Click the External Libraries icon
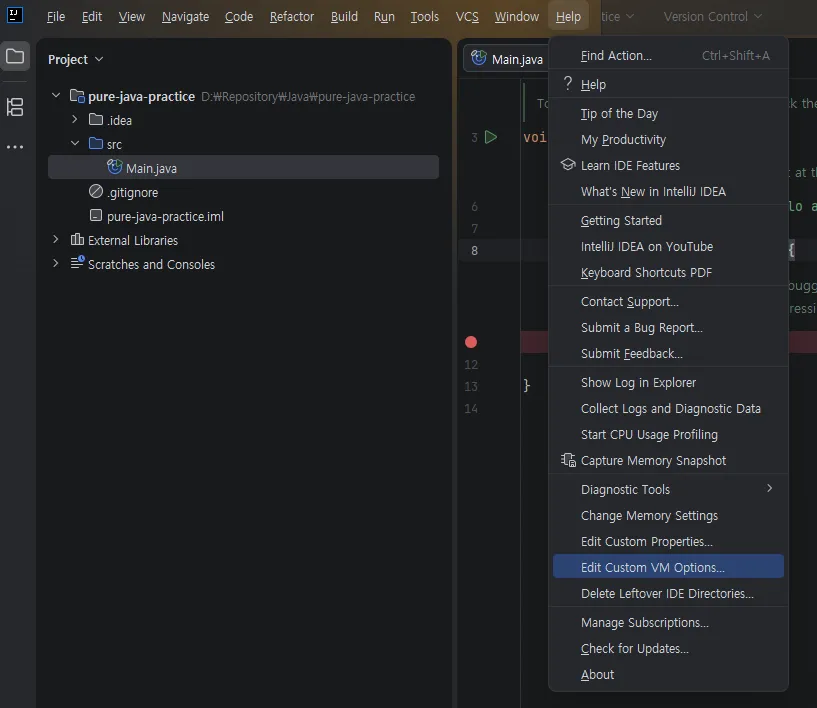817x708 pixels. click(x=77, y=239)
